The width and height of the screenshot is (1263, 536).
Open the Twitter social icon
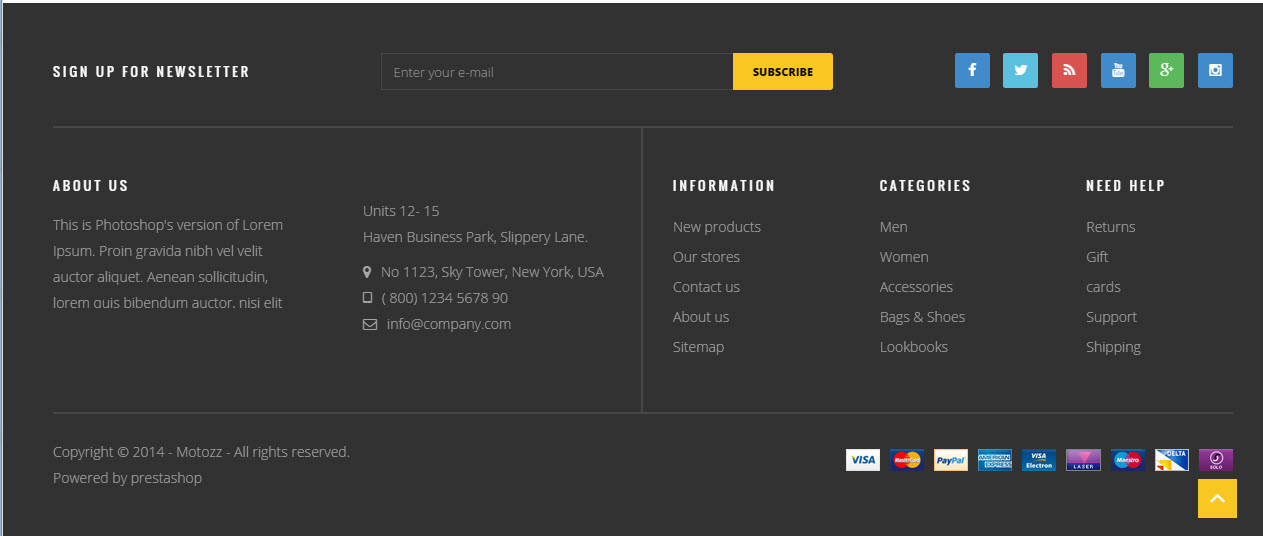pos(1020,71)
